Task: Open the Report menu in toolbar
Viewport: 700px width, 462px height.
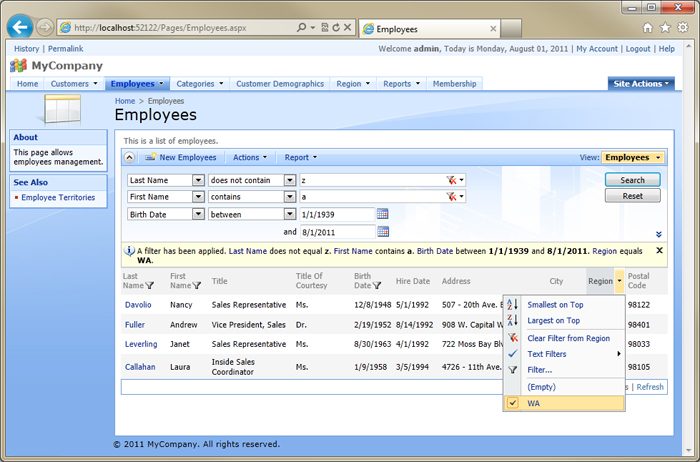Action: click(x=301, y=158)
